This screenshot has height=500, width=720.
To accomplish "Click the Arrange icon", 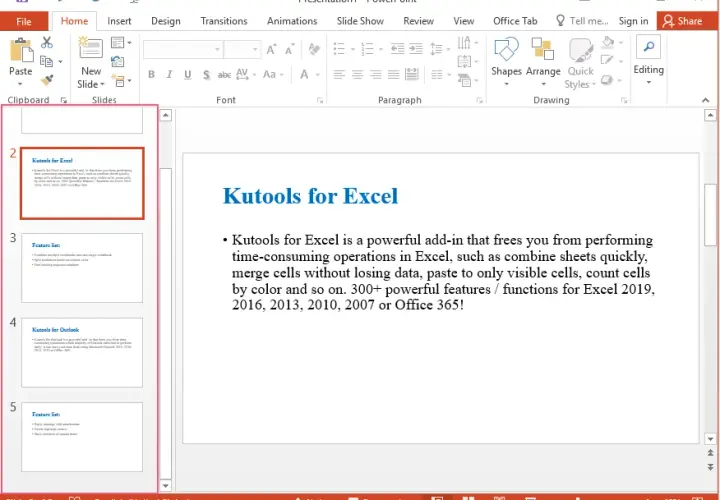I will (542, 49).
